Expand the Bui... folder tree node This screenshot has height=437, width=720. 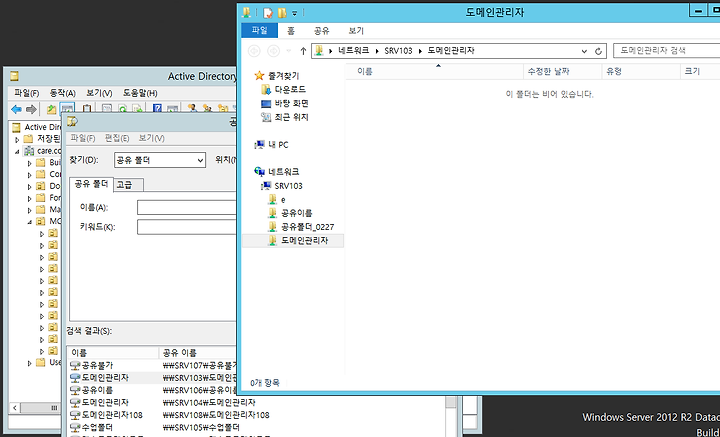[x=29, y=162]
